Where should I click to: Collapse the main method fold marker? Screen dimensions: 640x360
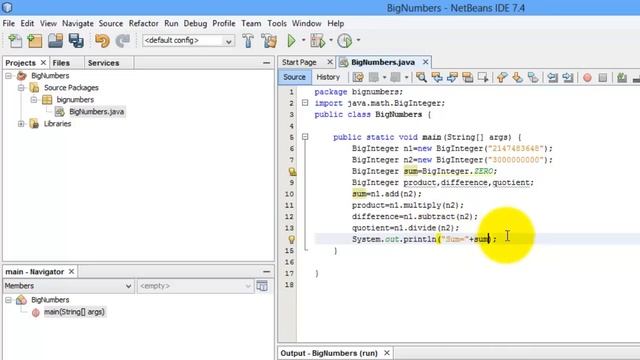pos(305,137)
